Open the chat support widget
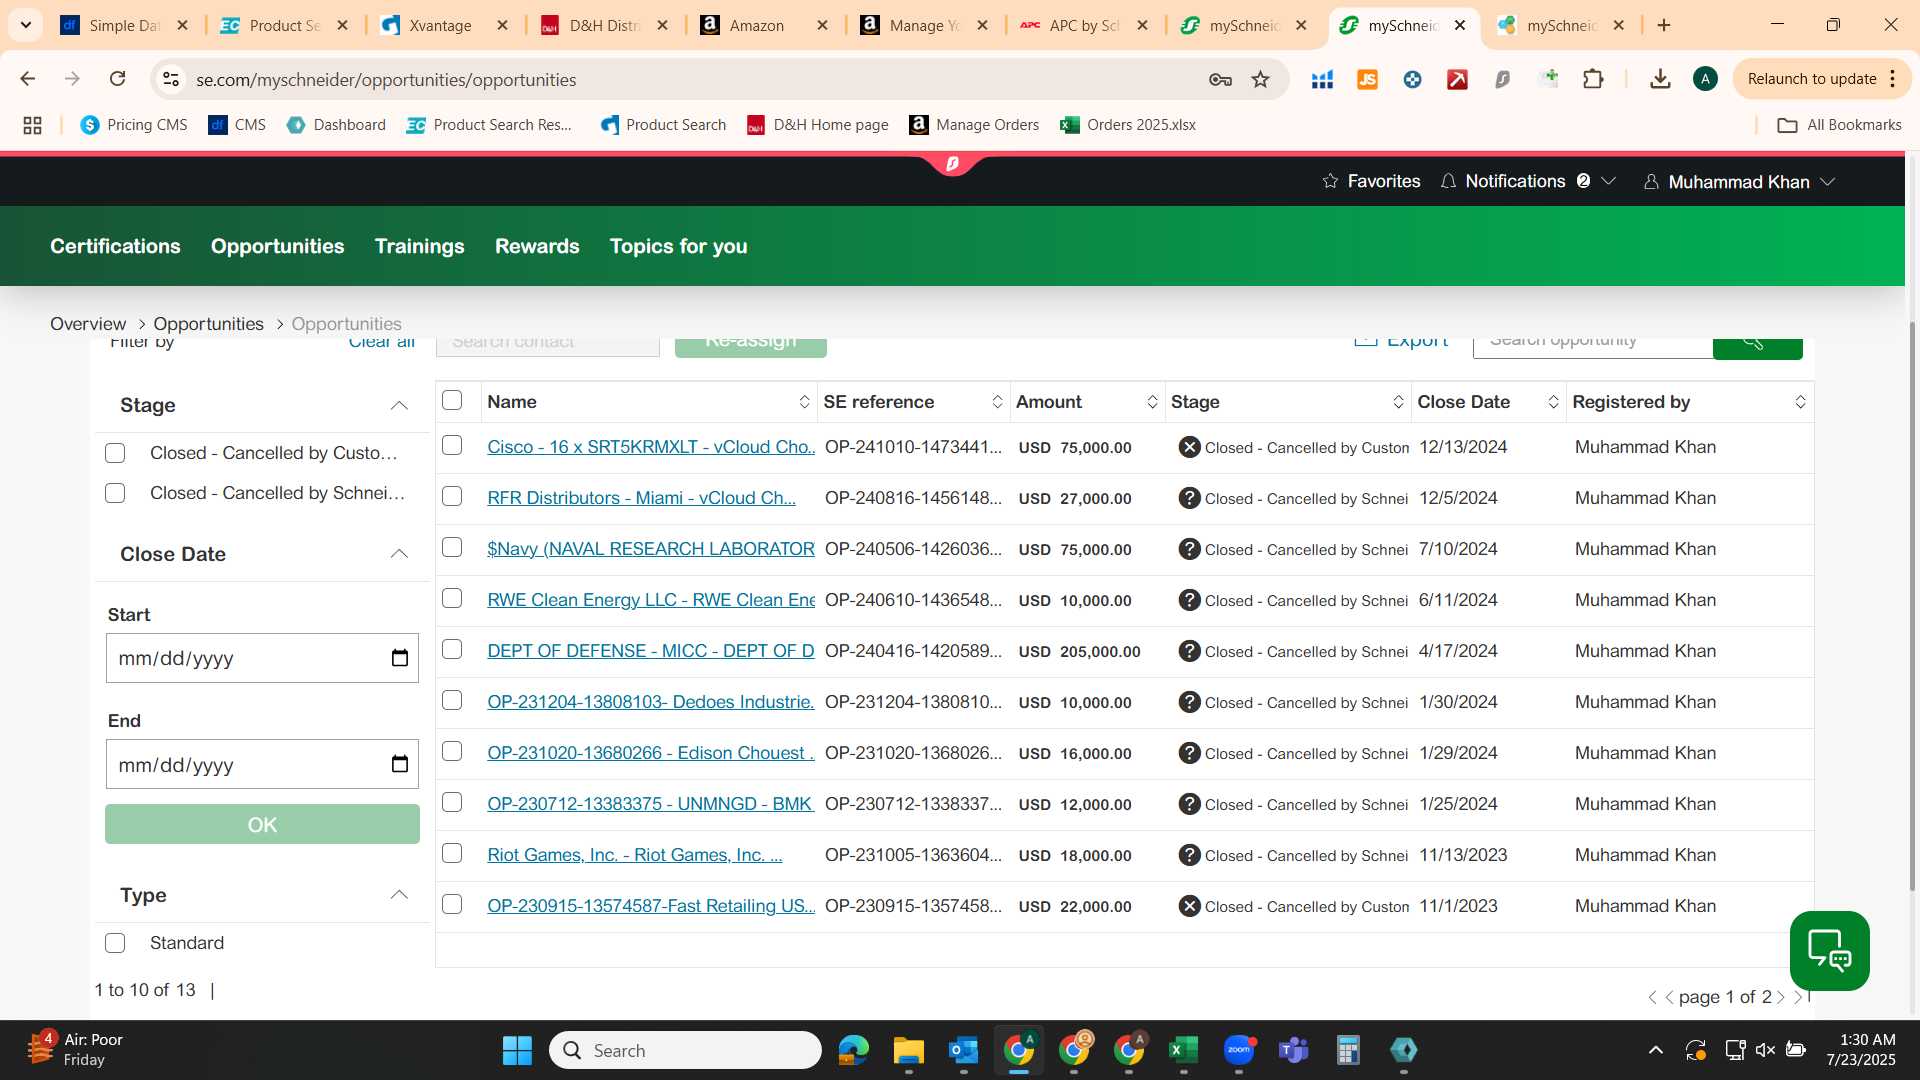This screenshot has width=1920, height=1080. pyautogui.click(x=1829, y=950)
